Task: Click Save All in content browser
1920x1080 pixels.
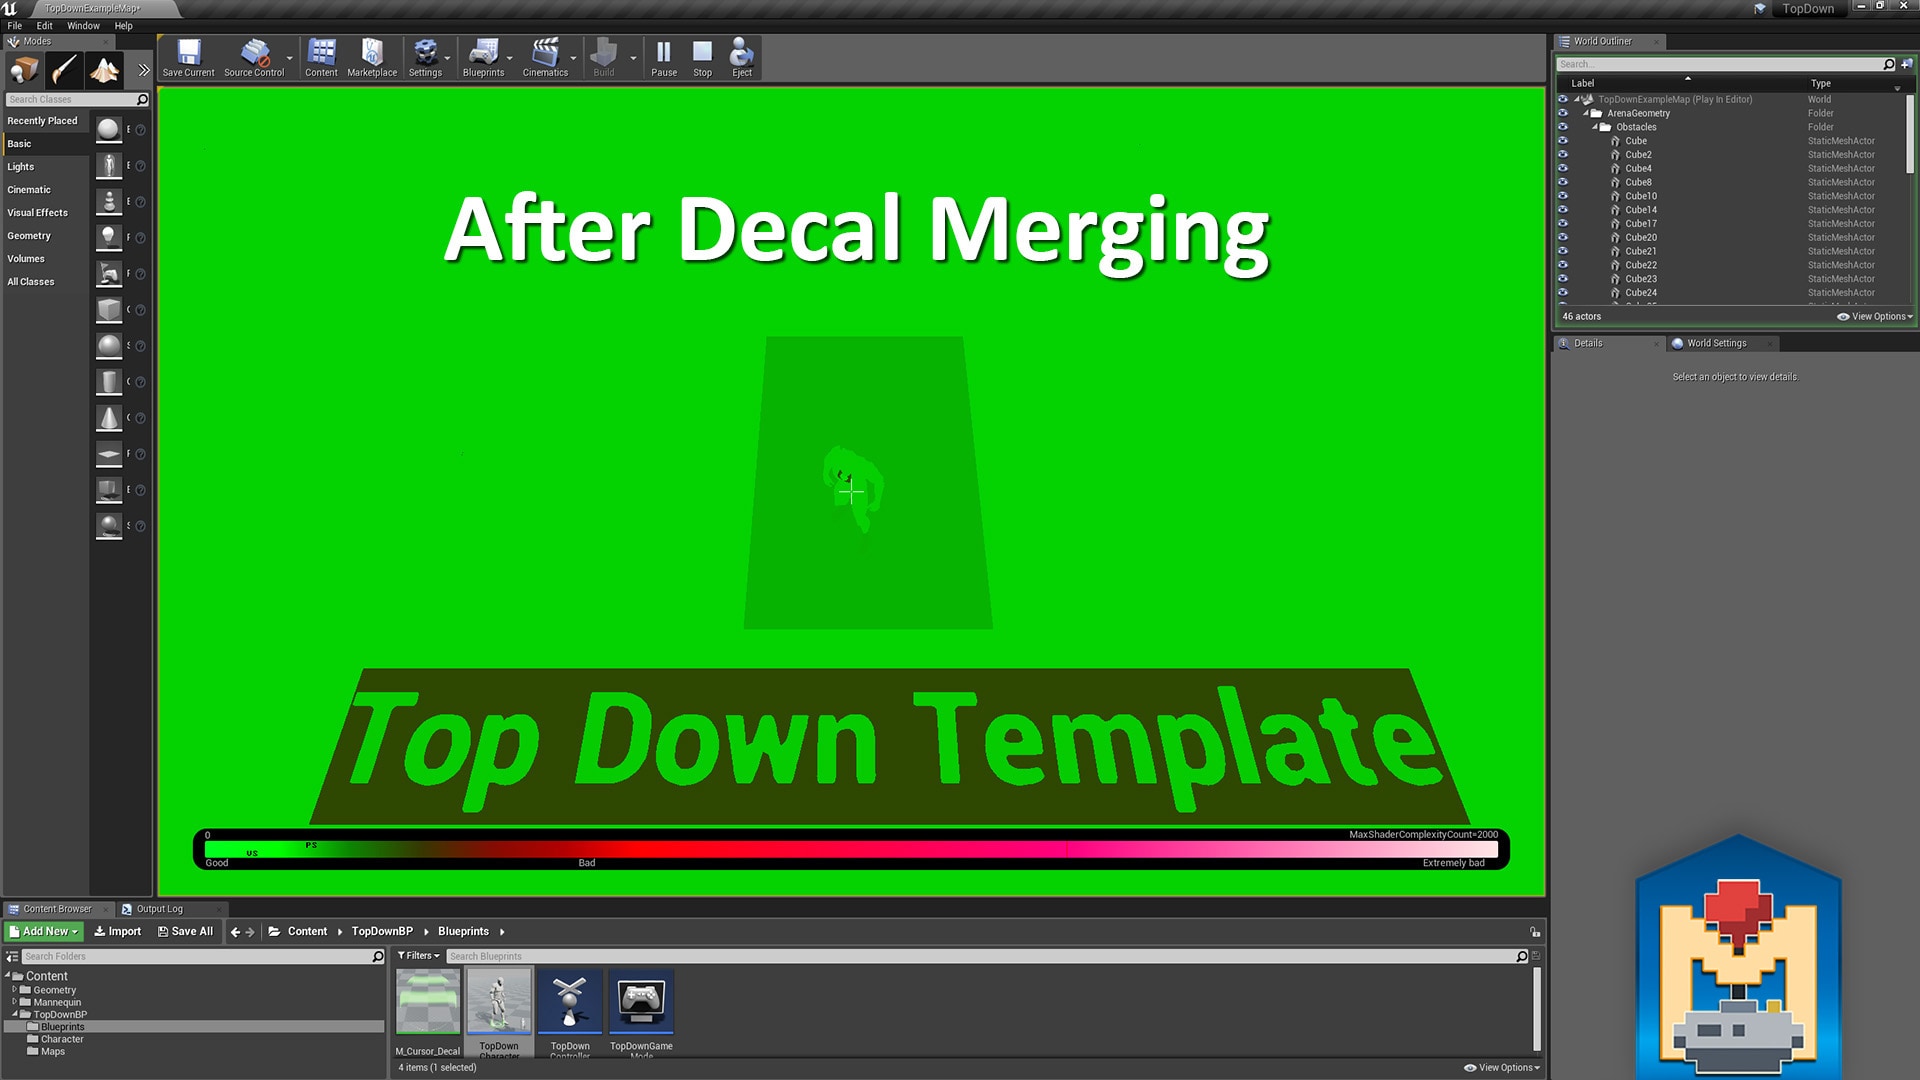Action: click(183, 931)
